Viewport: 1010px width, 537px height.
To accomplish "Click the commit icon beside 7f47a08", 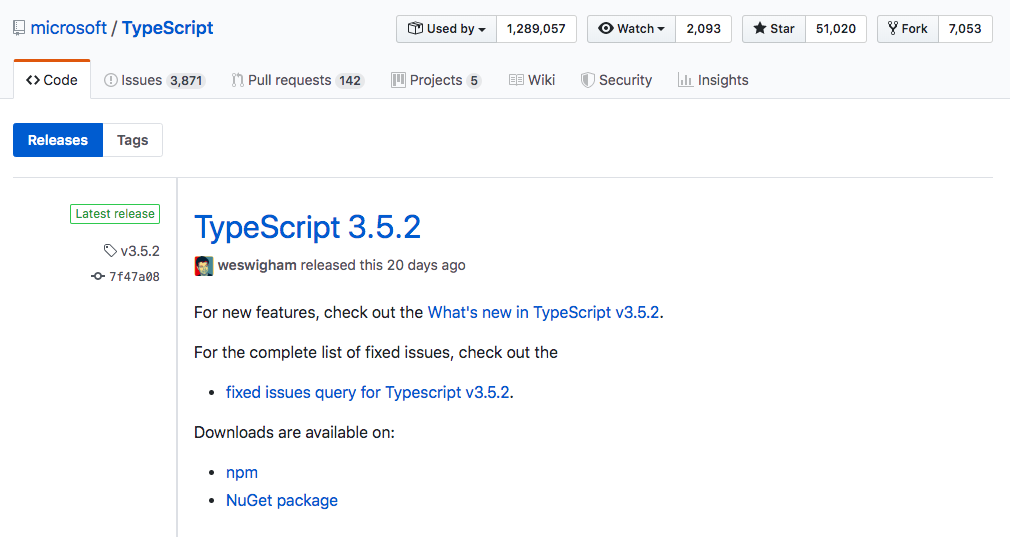I will (97, 277).
